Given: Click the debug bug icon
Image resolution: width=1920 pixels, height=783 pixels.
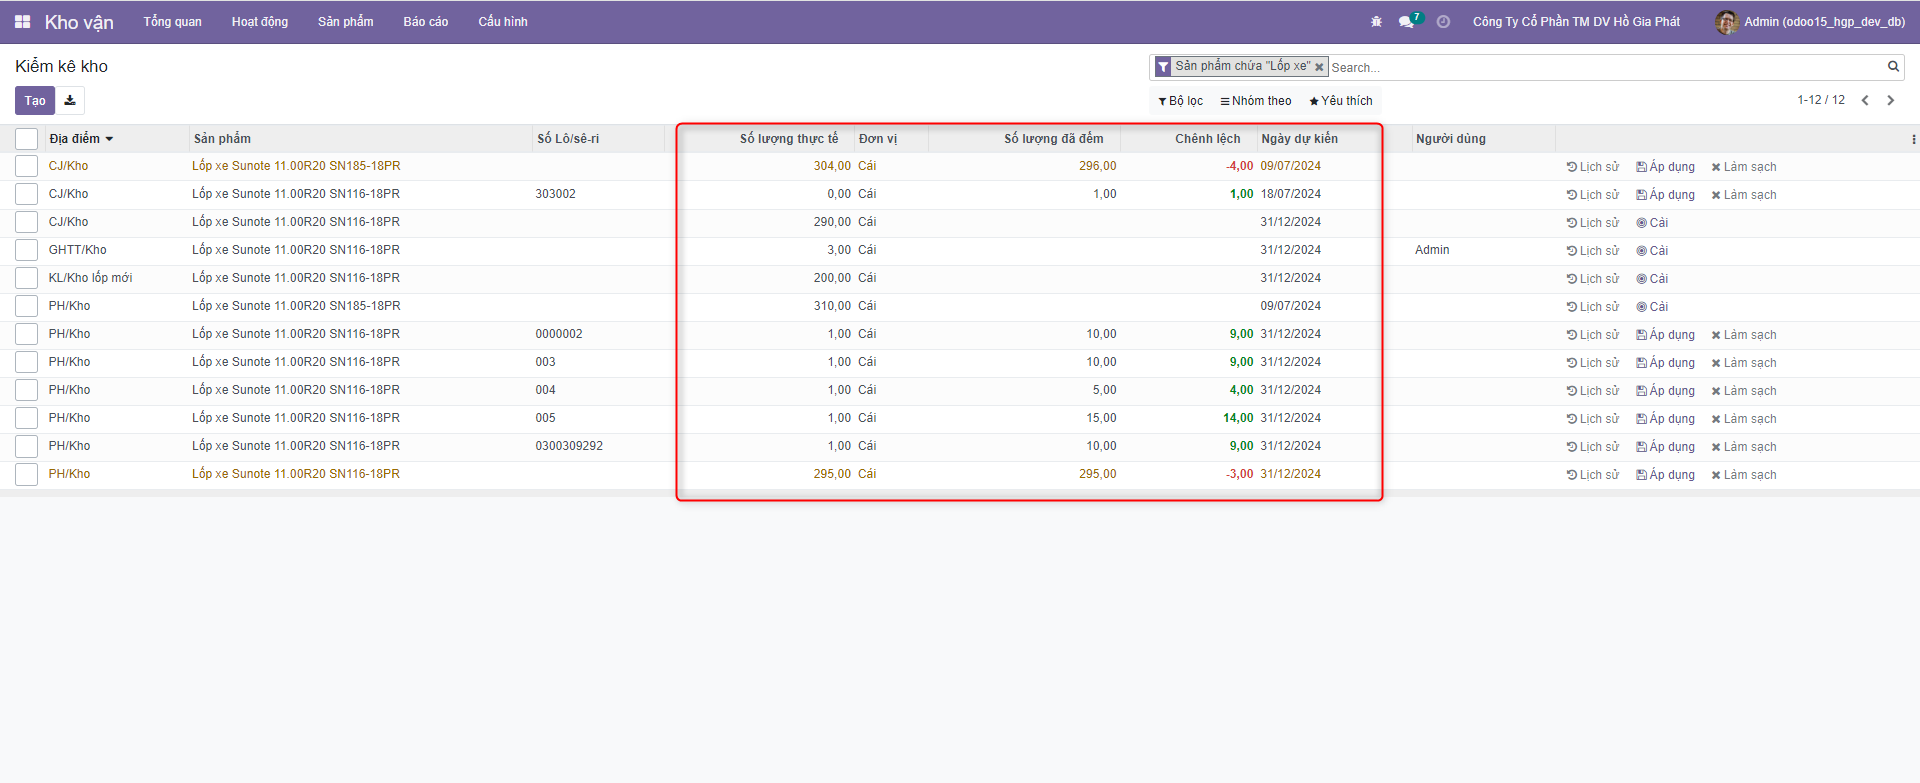Looking at the screenshot, I should point(1376,21).
